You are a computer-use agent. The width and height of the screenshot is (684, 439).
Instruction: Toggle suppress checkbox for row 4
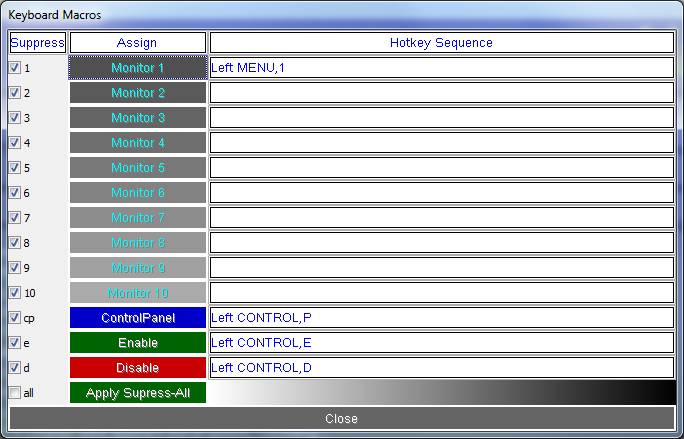[x=15, y=142]
